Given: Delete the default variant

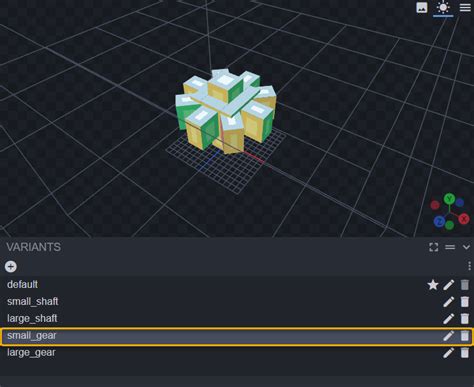Looking at the screenshot, I should pos(465,285).
